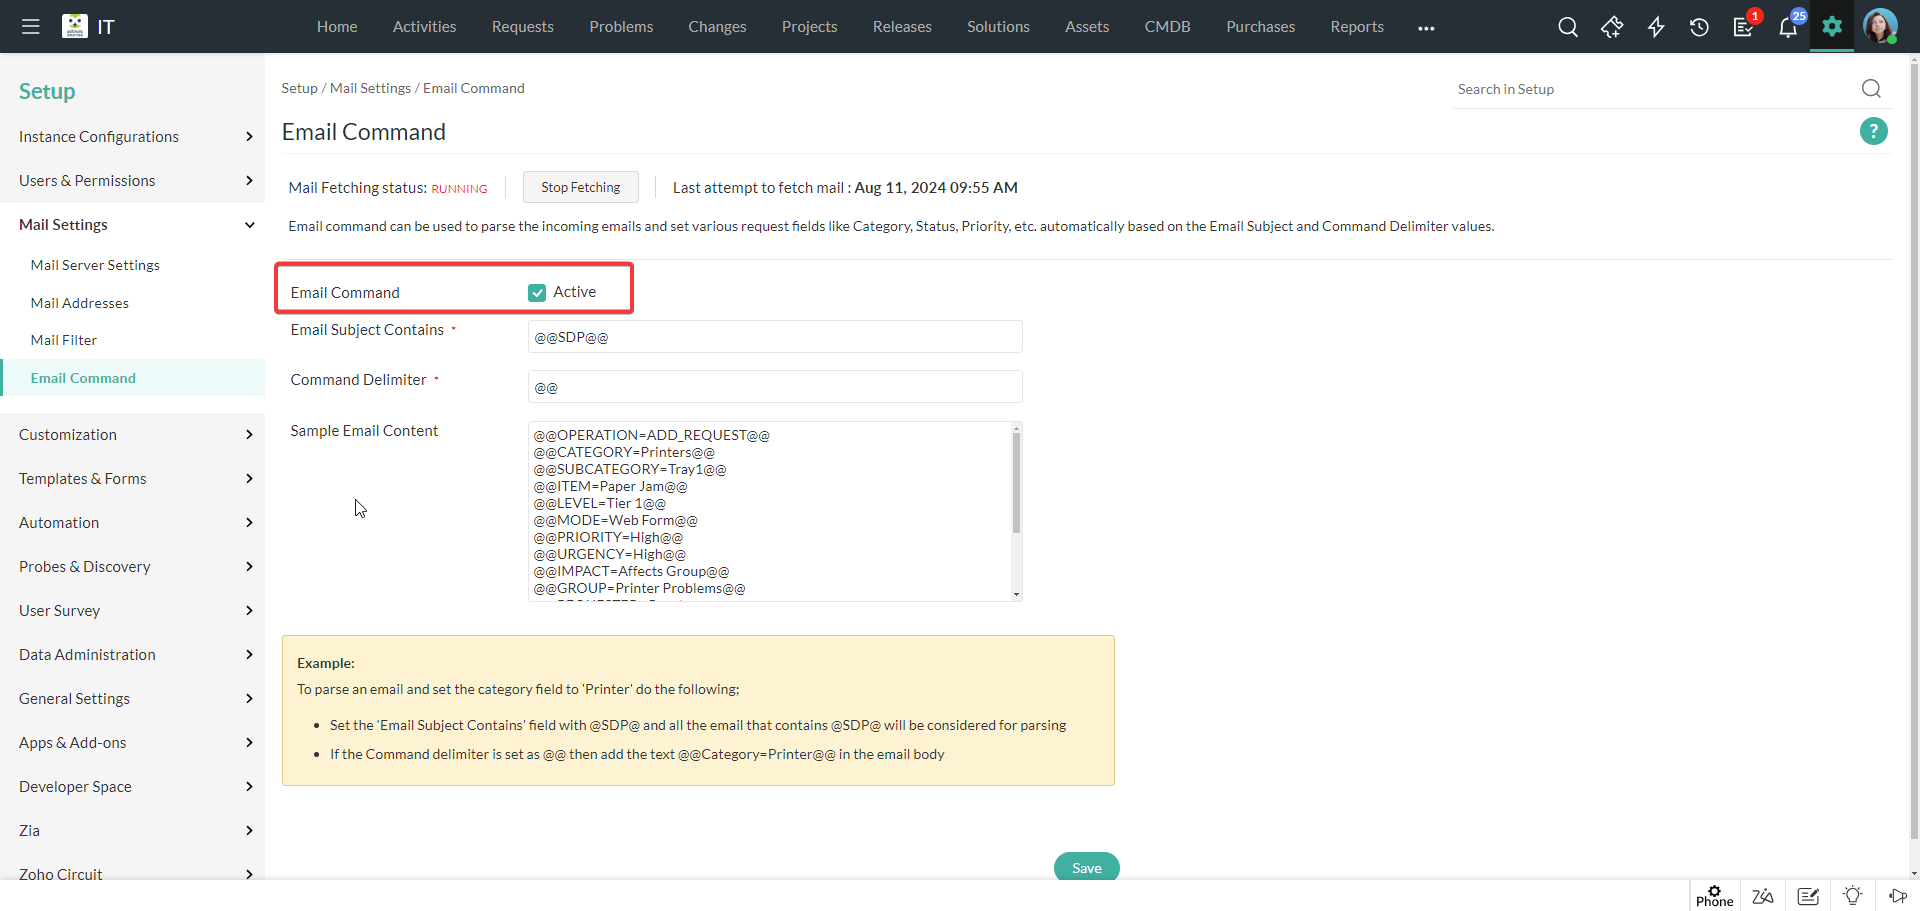Open the quick actions lightning bolt icon
This screenshot has width=1920, height=911.
pos(1656,27)
